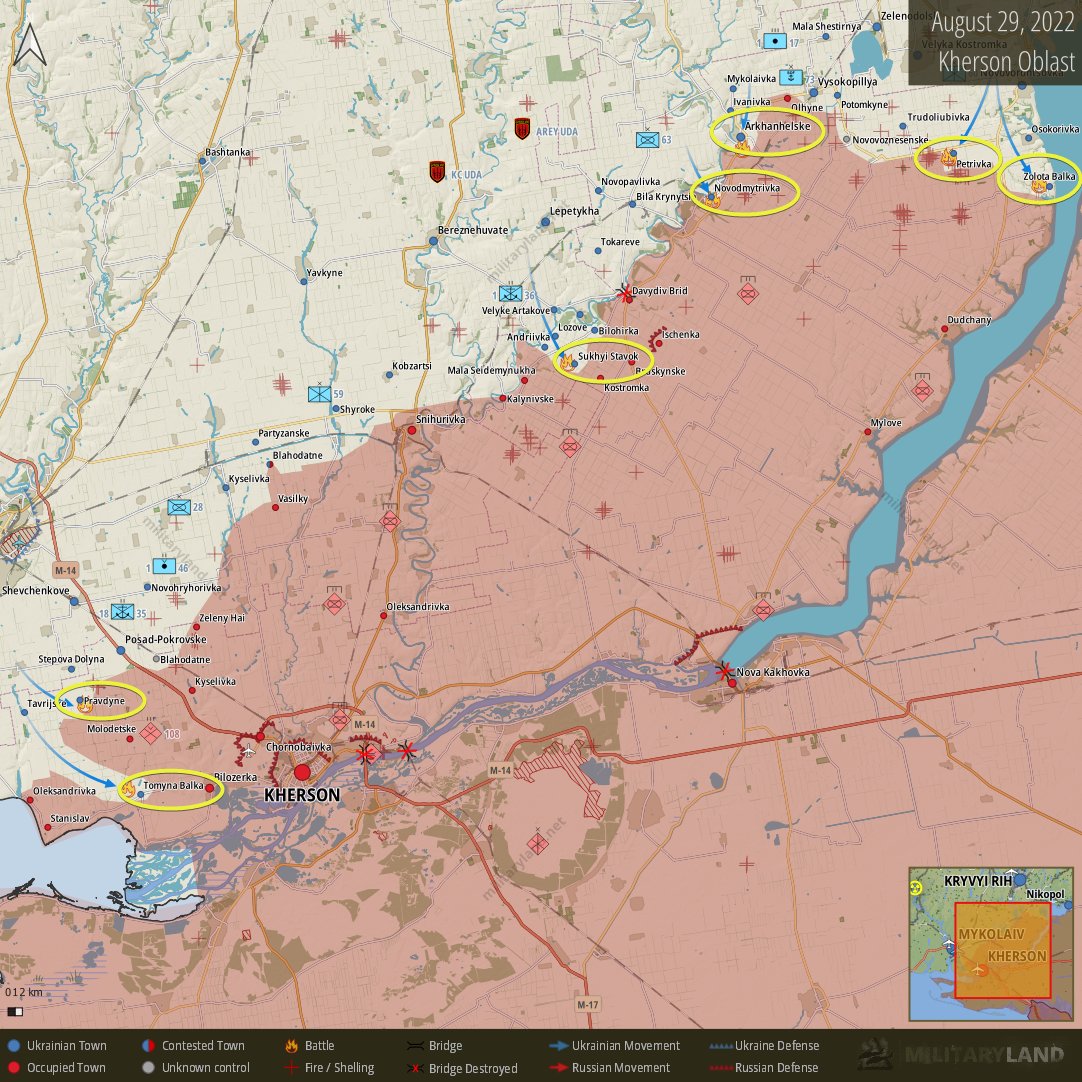Click the 'Davydiv Brid' town label

point(660,291)
